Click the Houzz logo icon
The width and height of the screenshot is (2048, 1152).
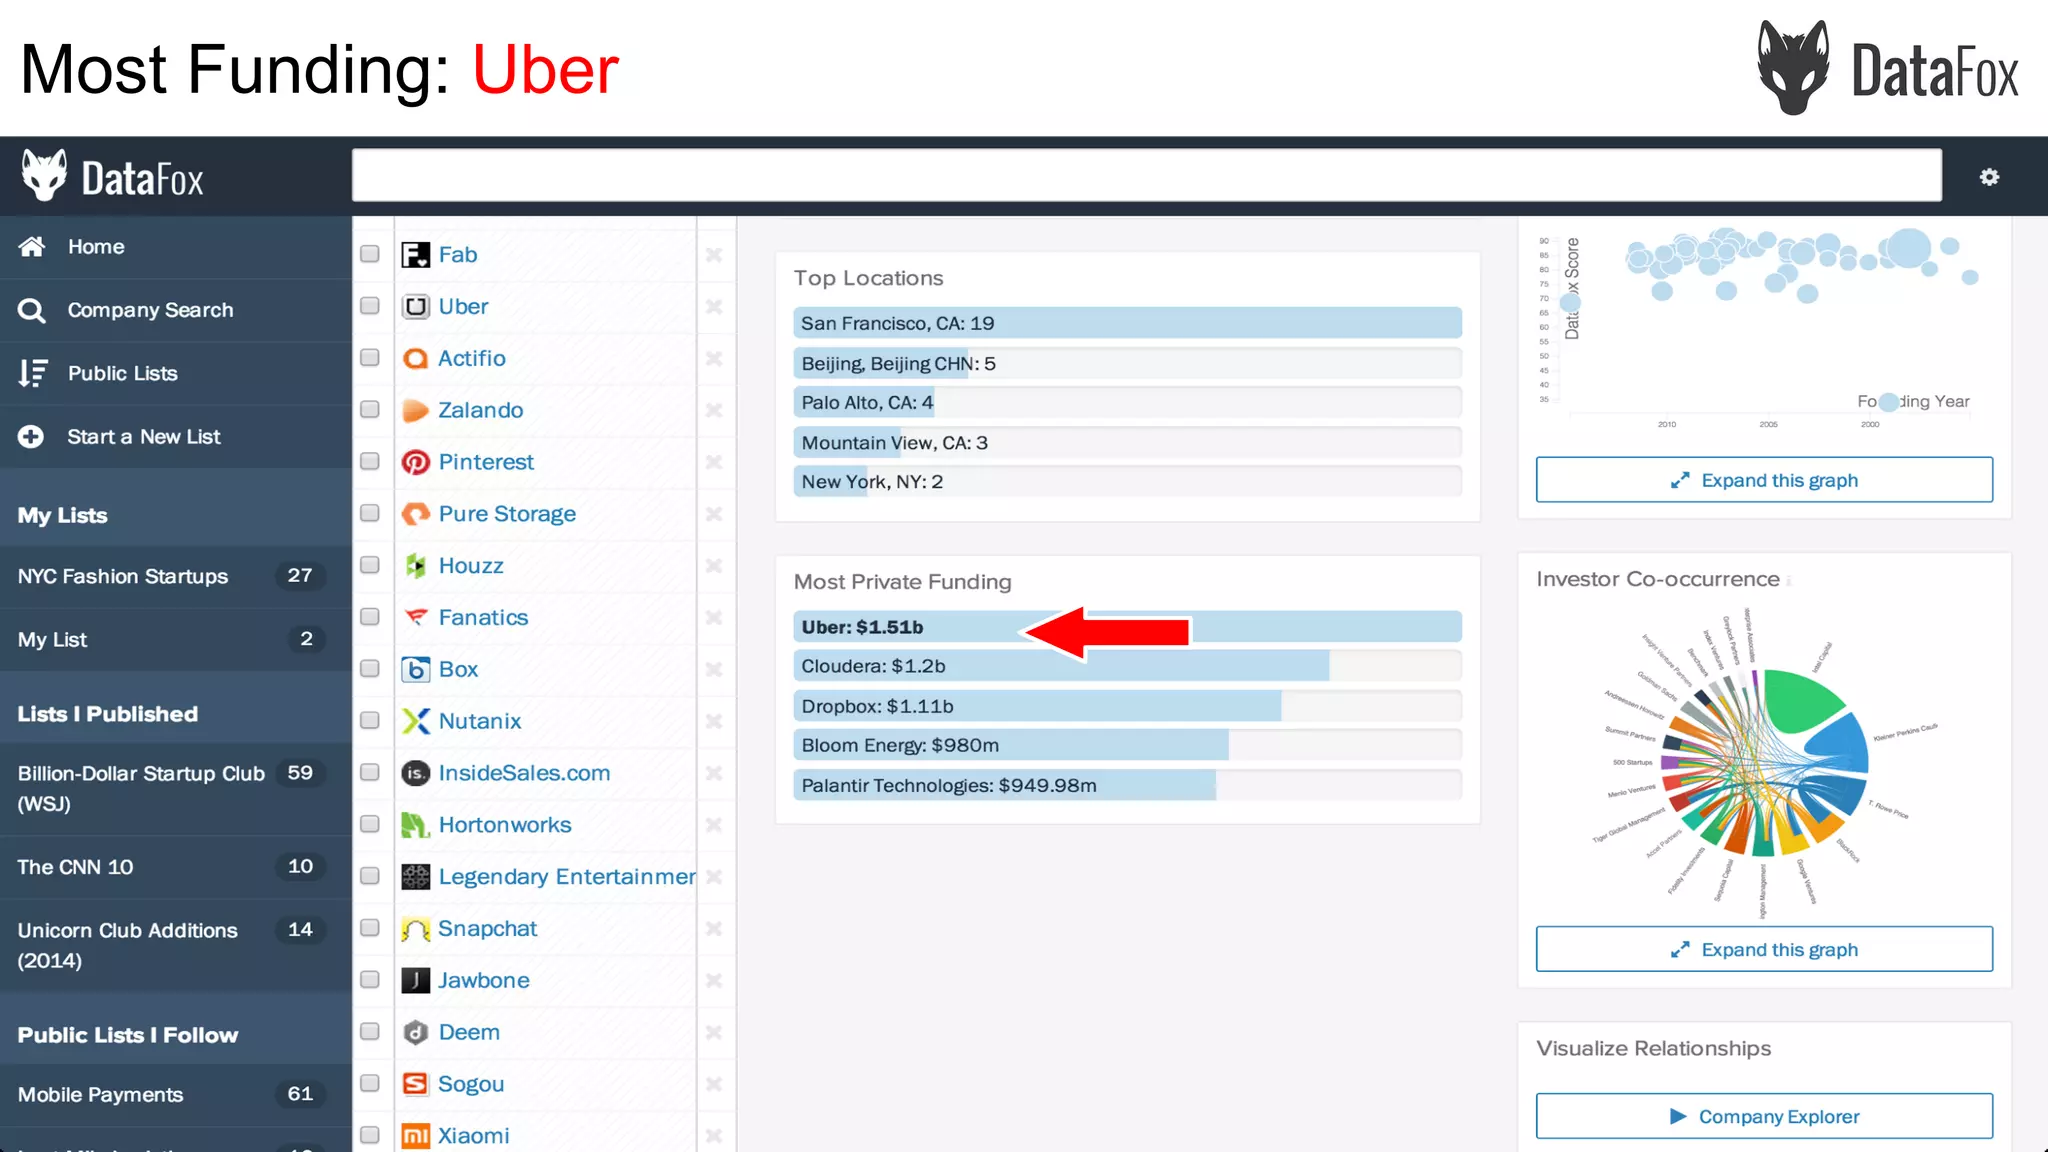coord(415,566)
